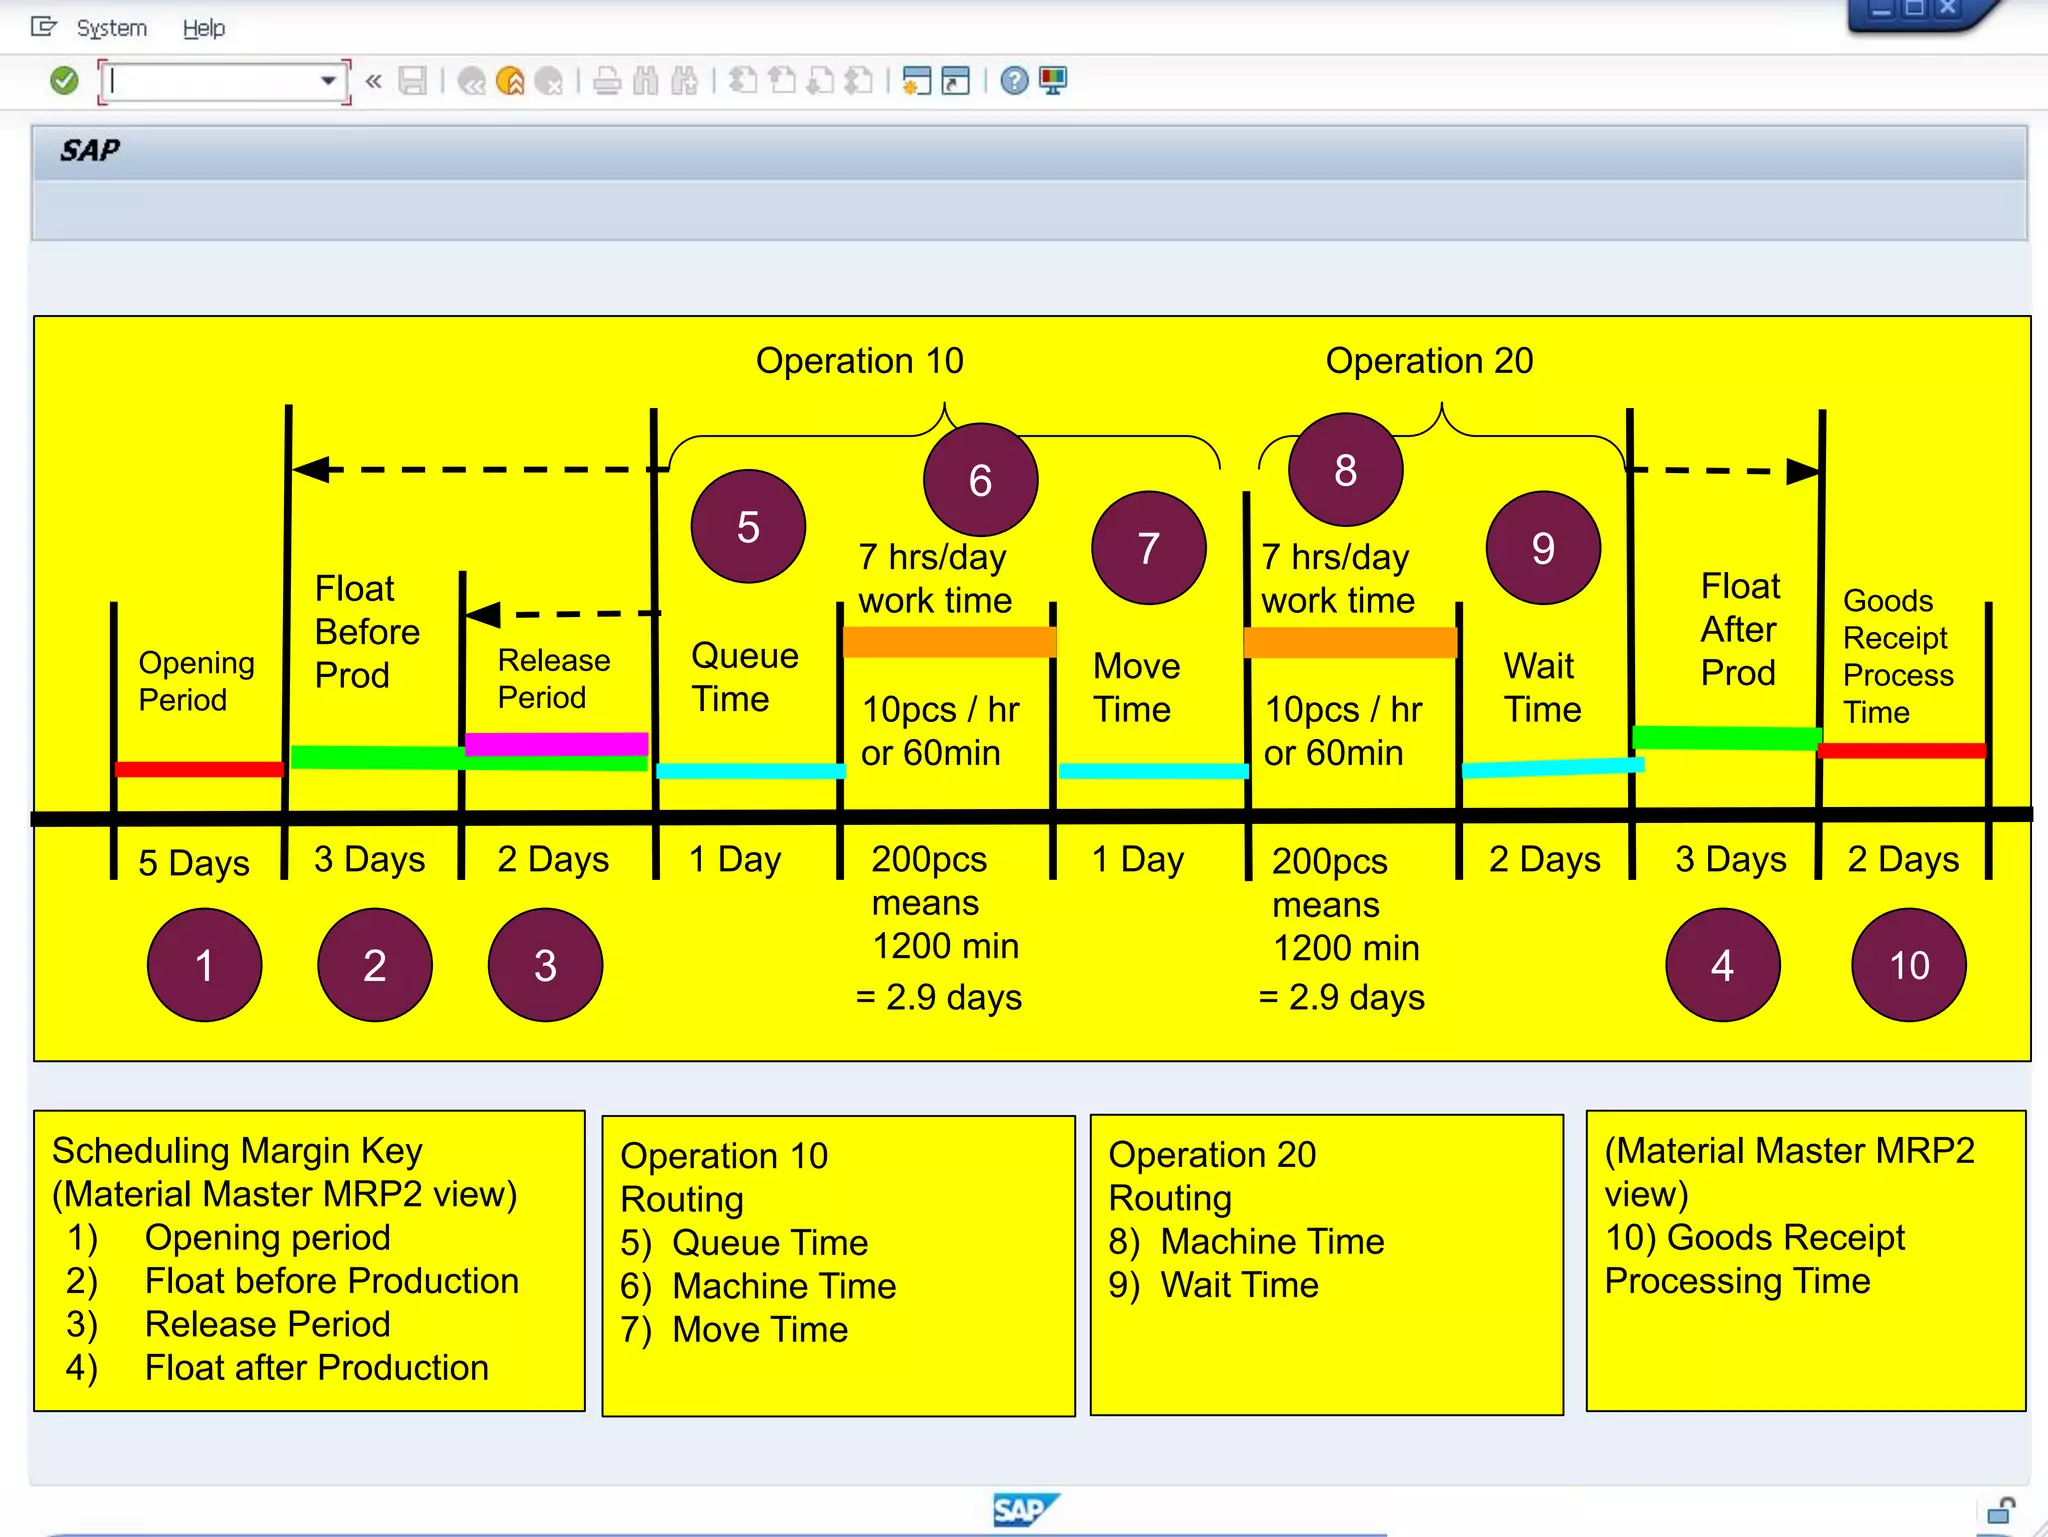The width and height of the screenshot is (2048, 1537).
Task: Click the Find Next binoculars icon
Action: (685, 80)
